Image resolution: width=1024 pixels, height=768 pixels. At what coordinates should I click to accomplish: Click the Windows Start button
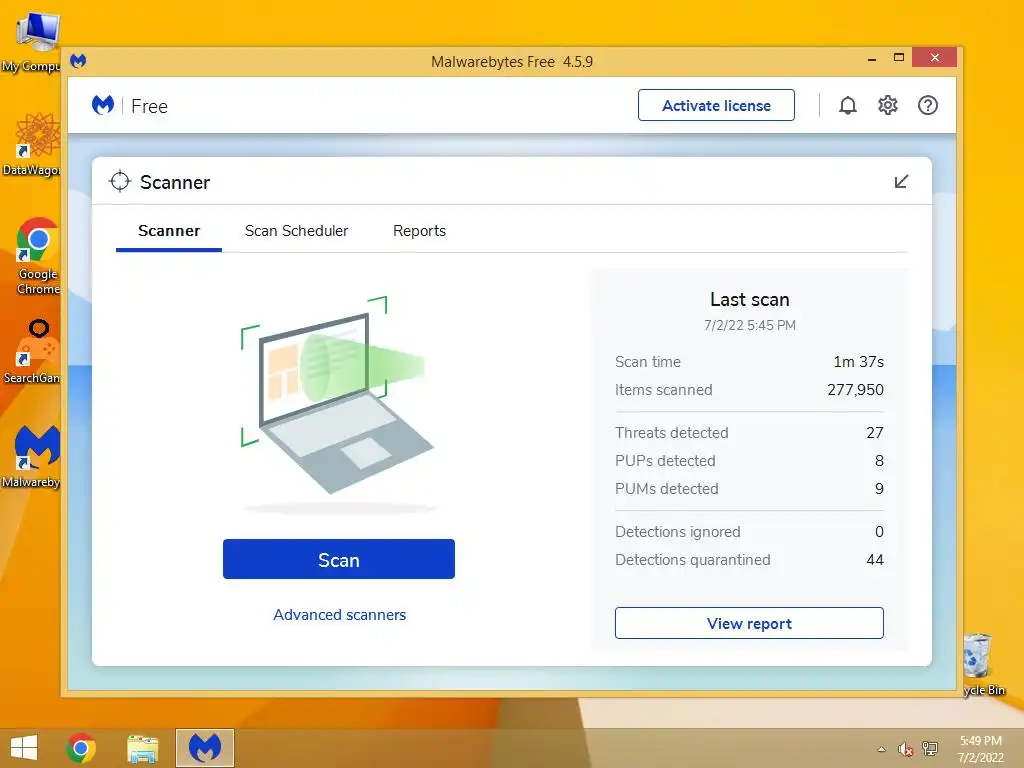24,748
